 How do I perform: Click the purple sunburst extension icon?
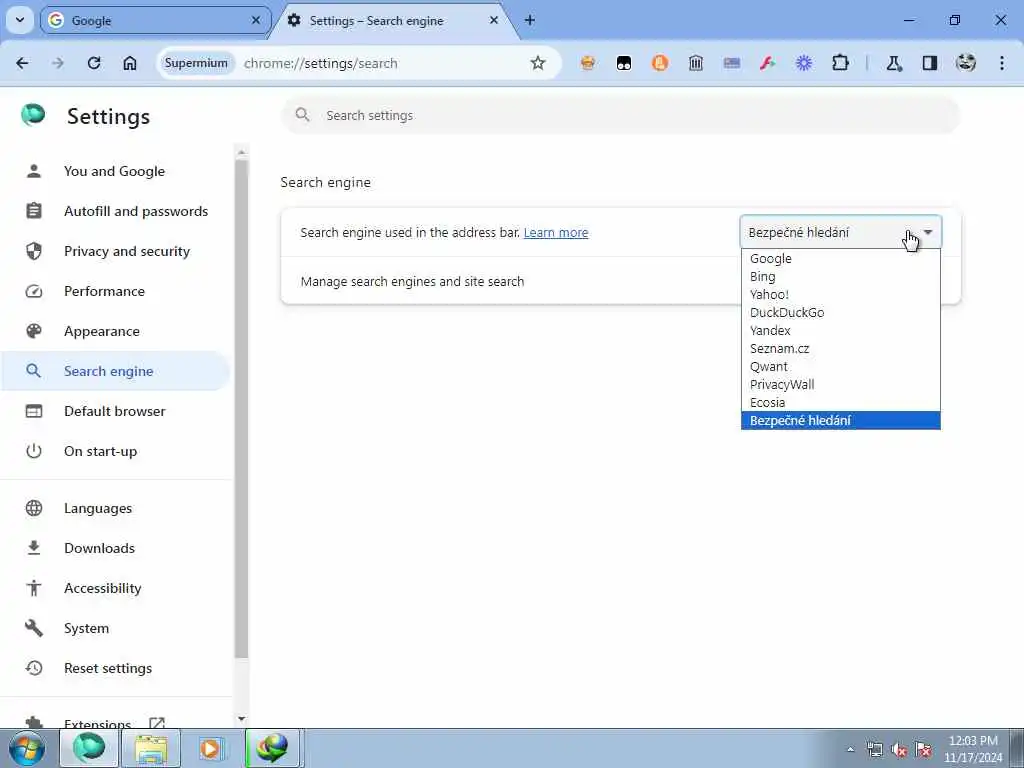coord(804,63)
